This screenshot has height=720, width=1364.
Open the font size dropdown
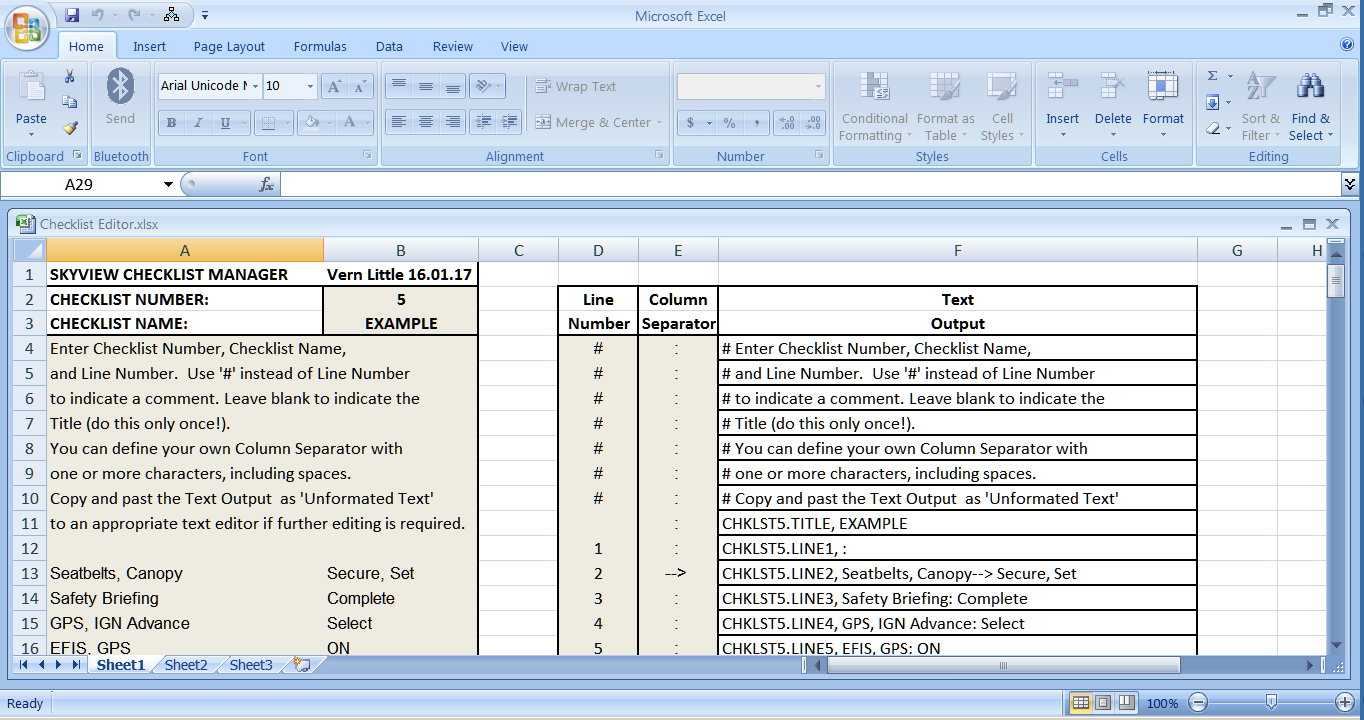point(310,86)
